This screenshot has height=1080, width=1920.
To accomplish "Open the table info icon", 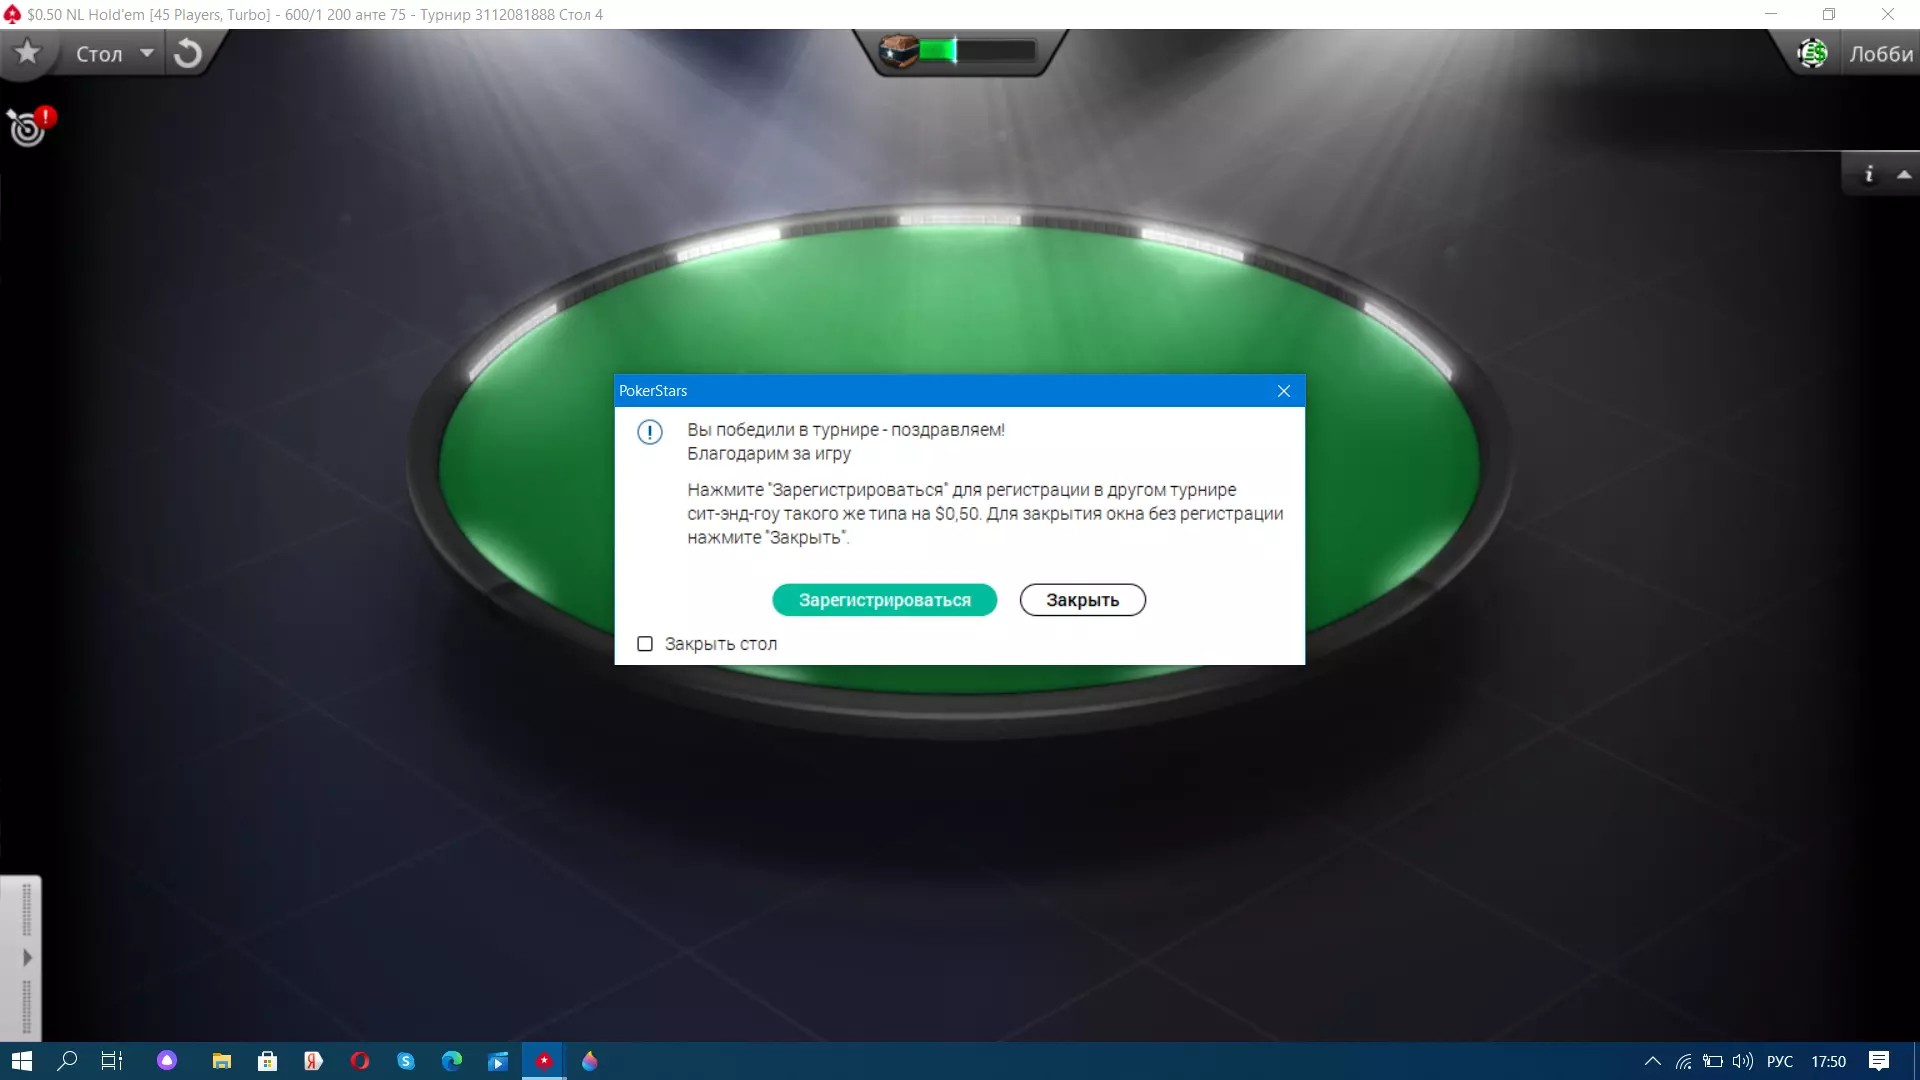I will [x=1868, y=174].
